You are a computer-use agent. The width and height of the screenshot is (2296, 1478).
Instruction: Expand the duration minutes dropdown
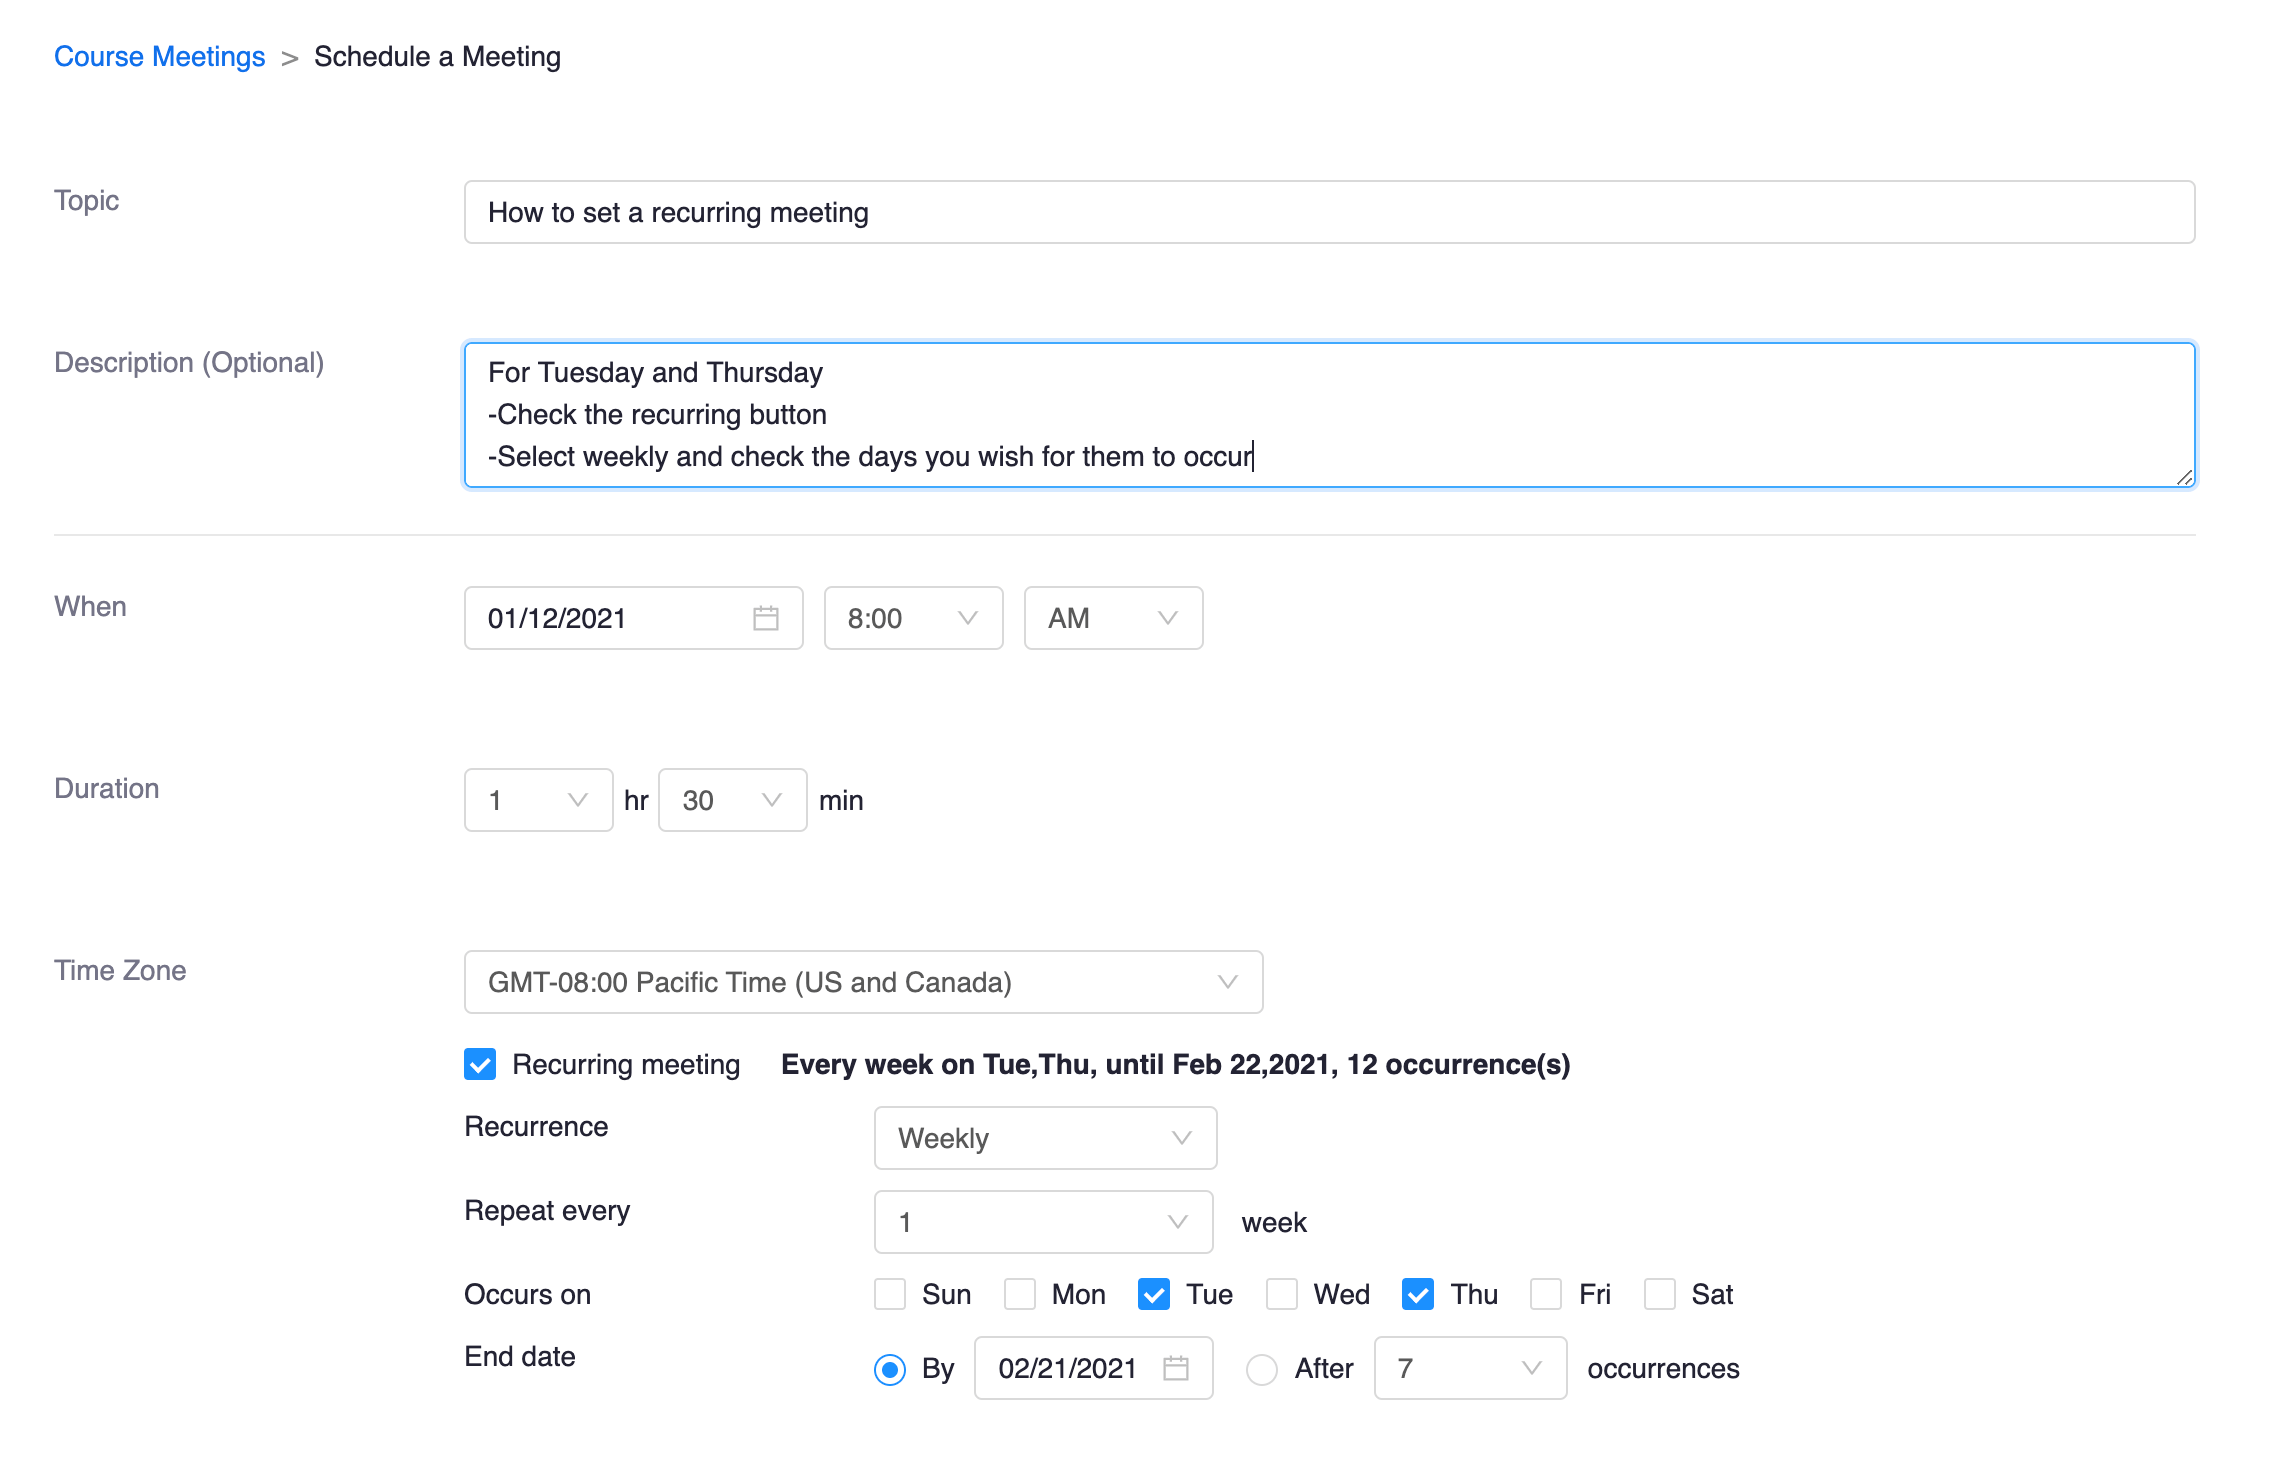(x=732, y=800)
